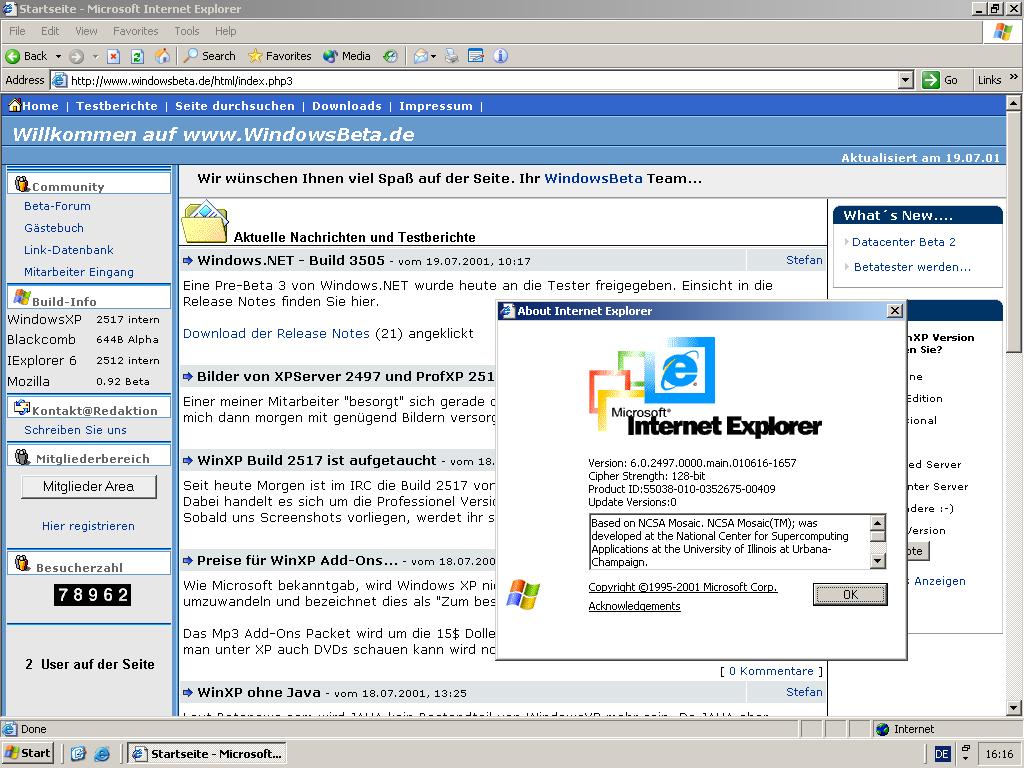Open the Search toolbar button
The image size is (1024, 768).
[210, 56]
